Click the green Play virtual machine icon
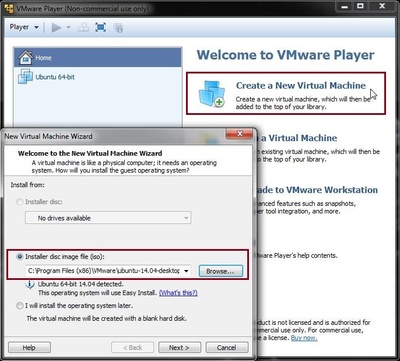The width and height of the screenshot is (400, 361). [x=56, y=27]
